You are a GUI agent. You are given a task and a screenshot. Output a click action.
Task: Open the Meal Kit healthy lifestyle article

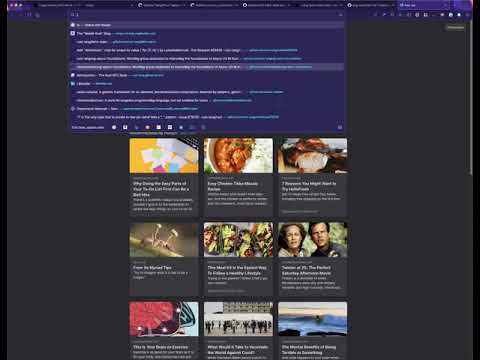pos(238,259)
